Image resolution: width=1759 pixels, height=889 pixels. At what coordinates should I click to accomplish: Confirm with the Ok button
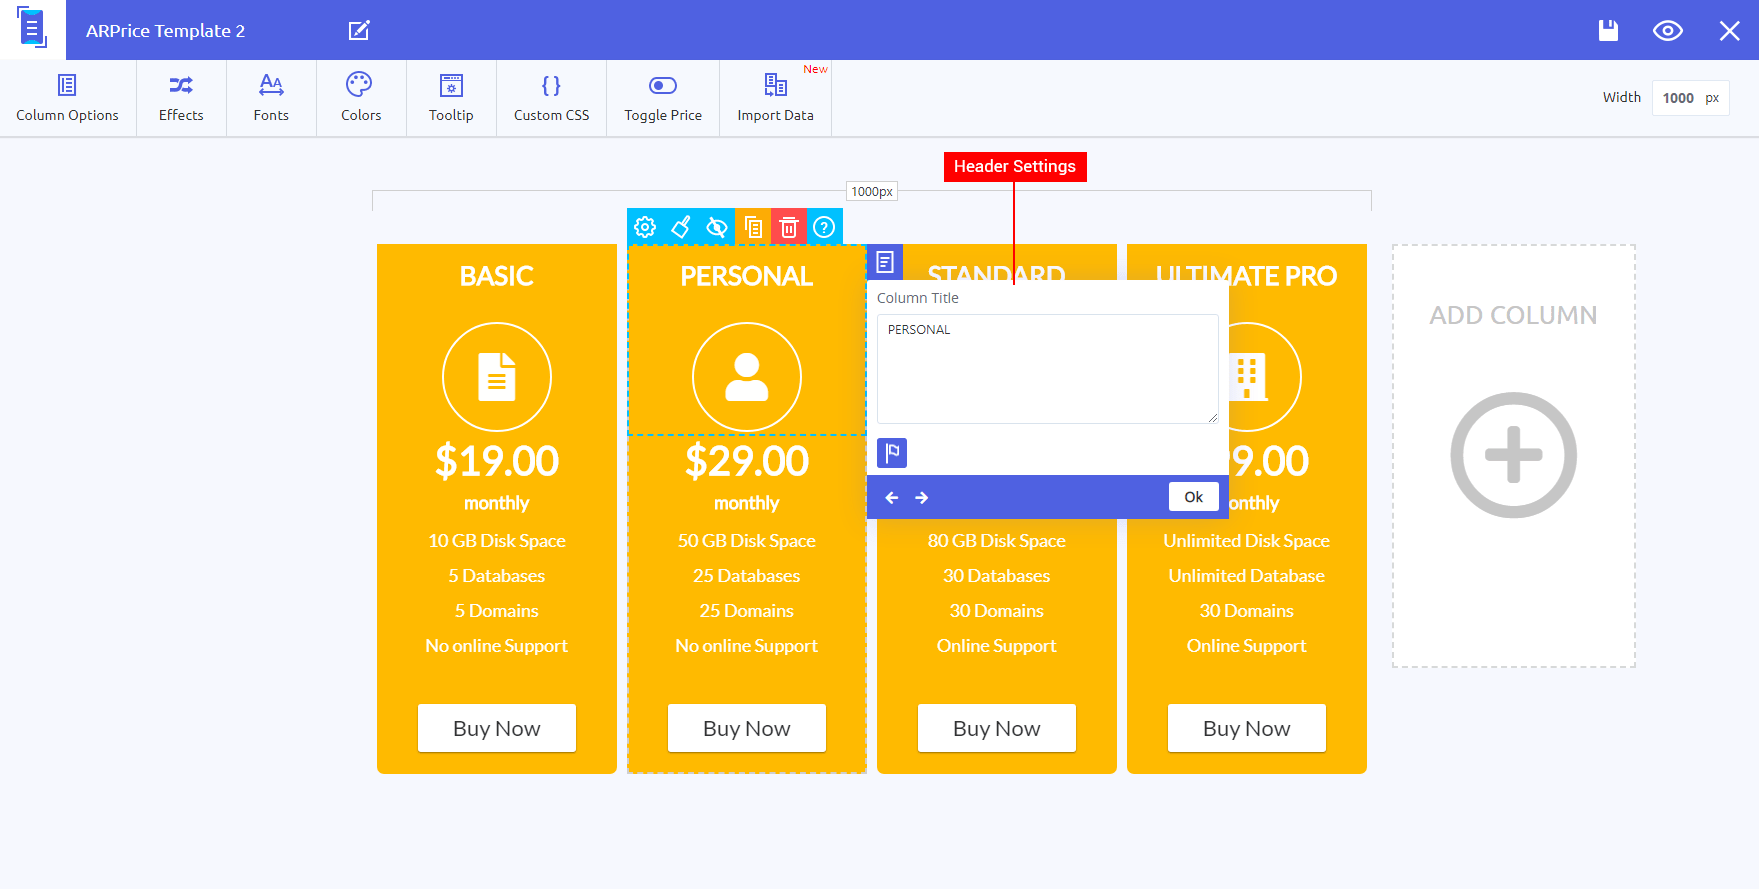click(1194, 497)
